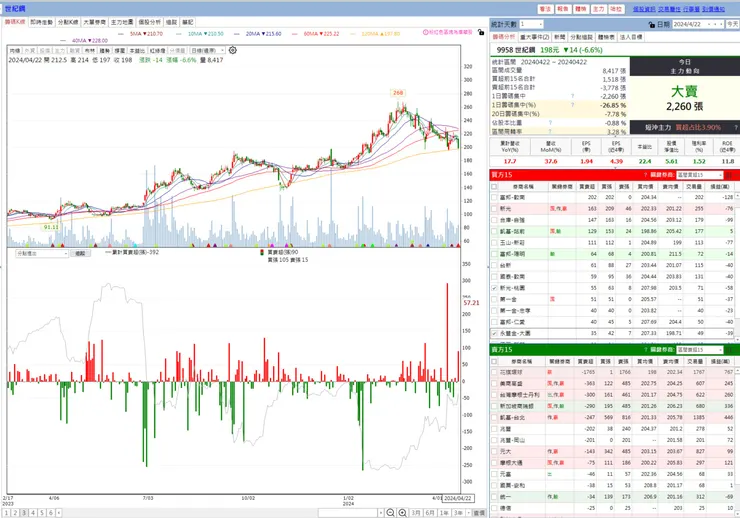Tick the checkbox for 元大 seller row
The image size is (740, 518).
(494, 451)
